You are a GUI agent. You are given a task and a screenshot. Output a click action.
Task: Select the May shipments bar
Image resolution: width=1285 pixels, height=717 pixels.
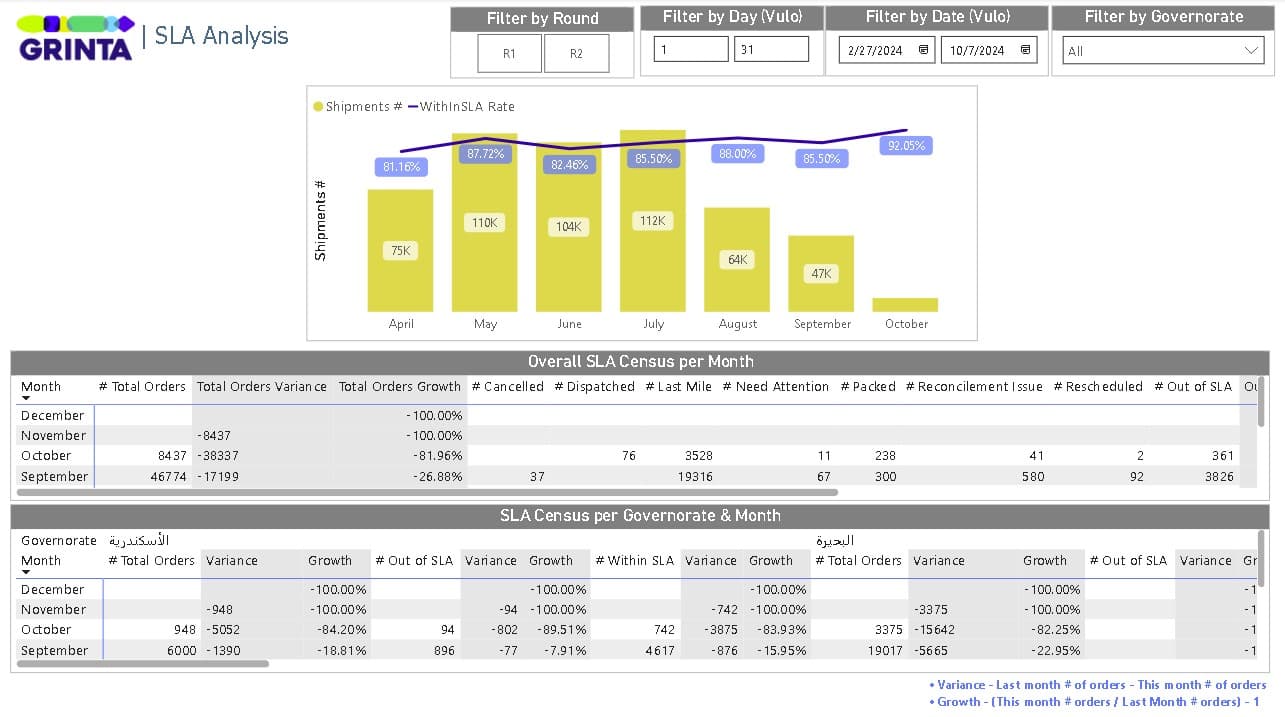click(485, 223)
